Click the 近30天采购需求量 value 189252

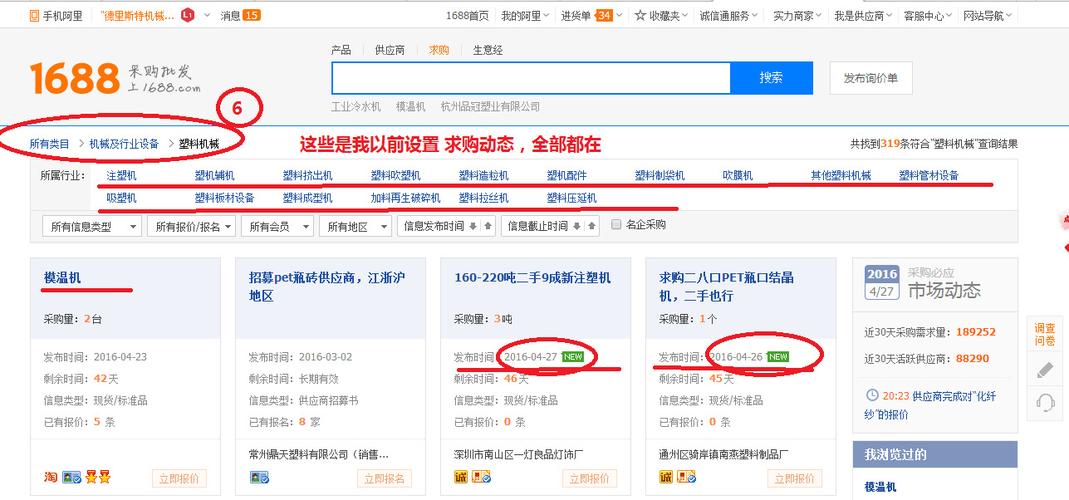click(x=976, y=332)
